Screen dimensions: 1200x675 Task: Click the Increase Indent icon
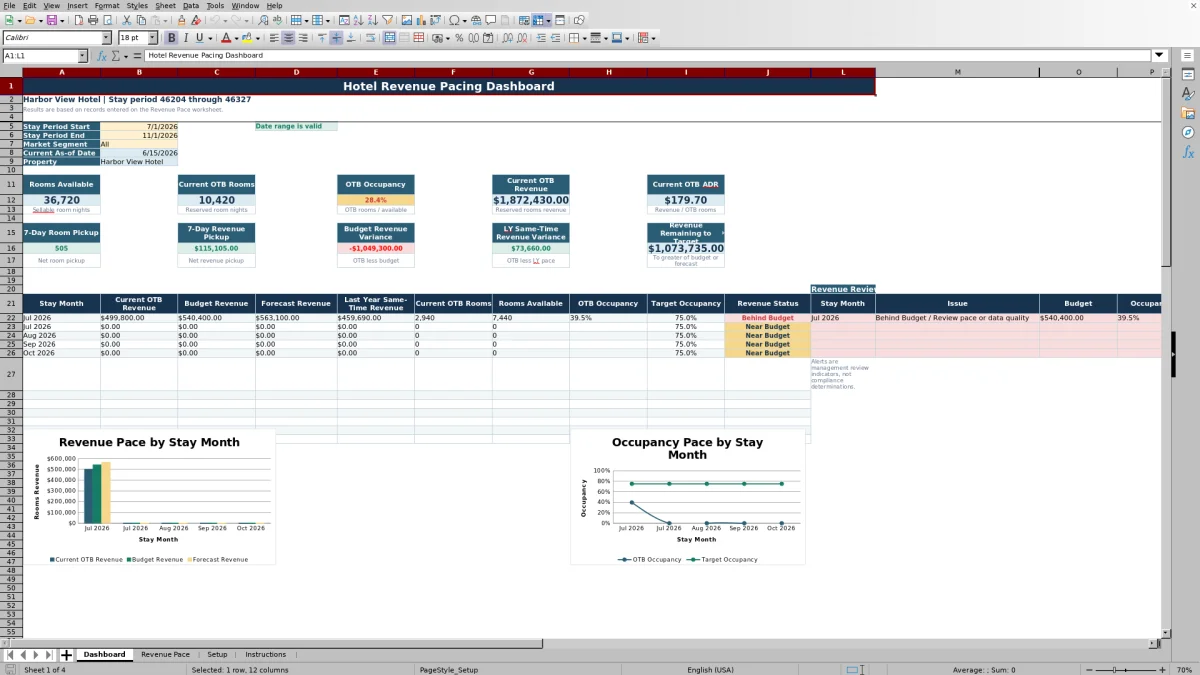(x=541, y=38)
